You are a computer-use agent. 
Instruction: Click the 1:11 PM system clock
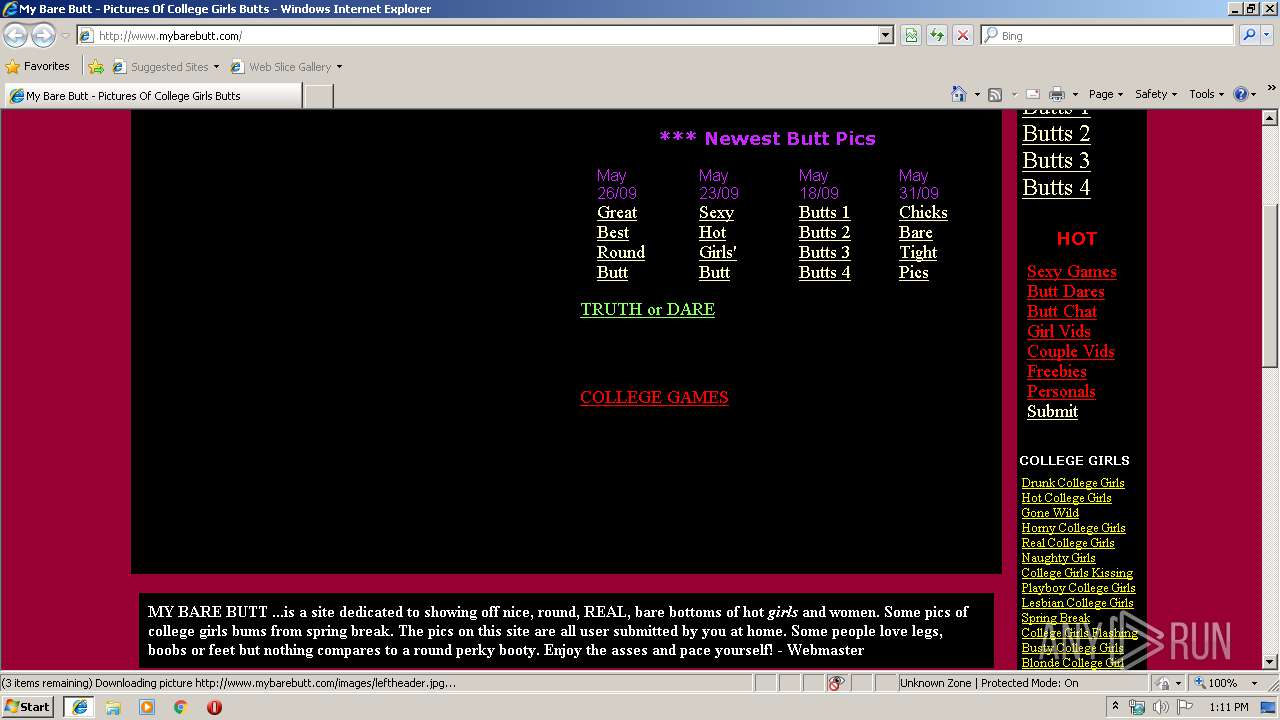tap(1229, 707)
